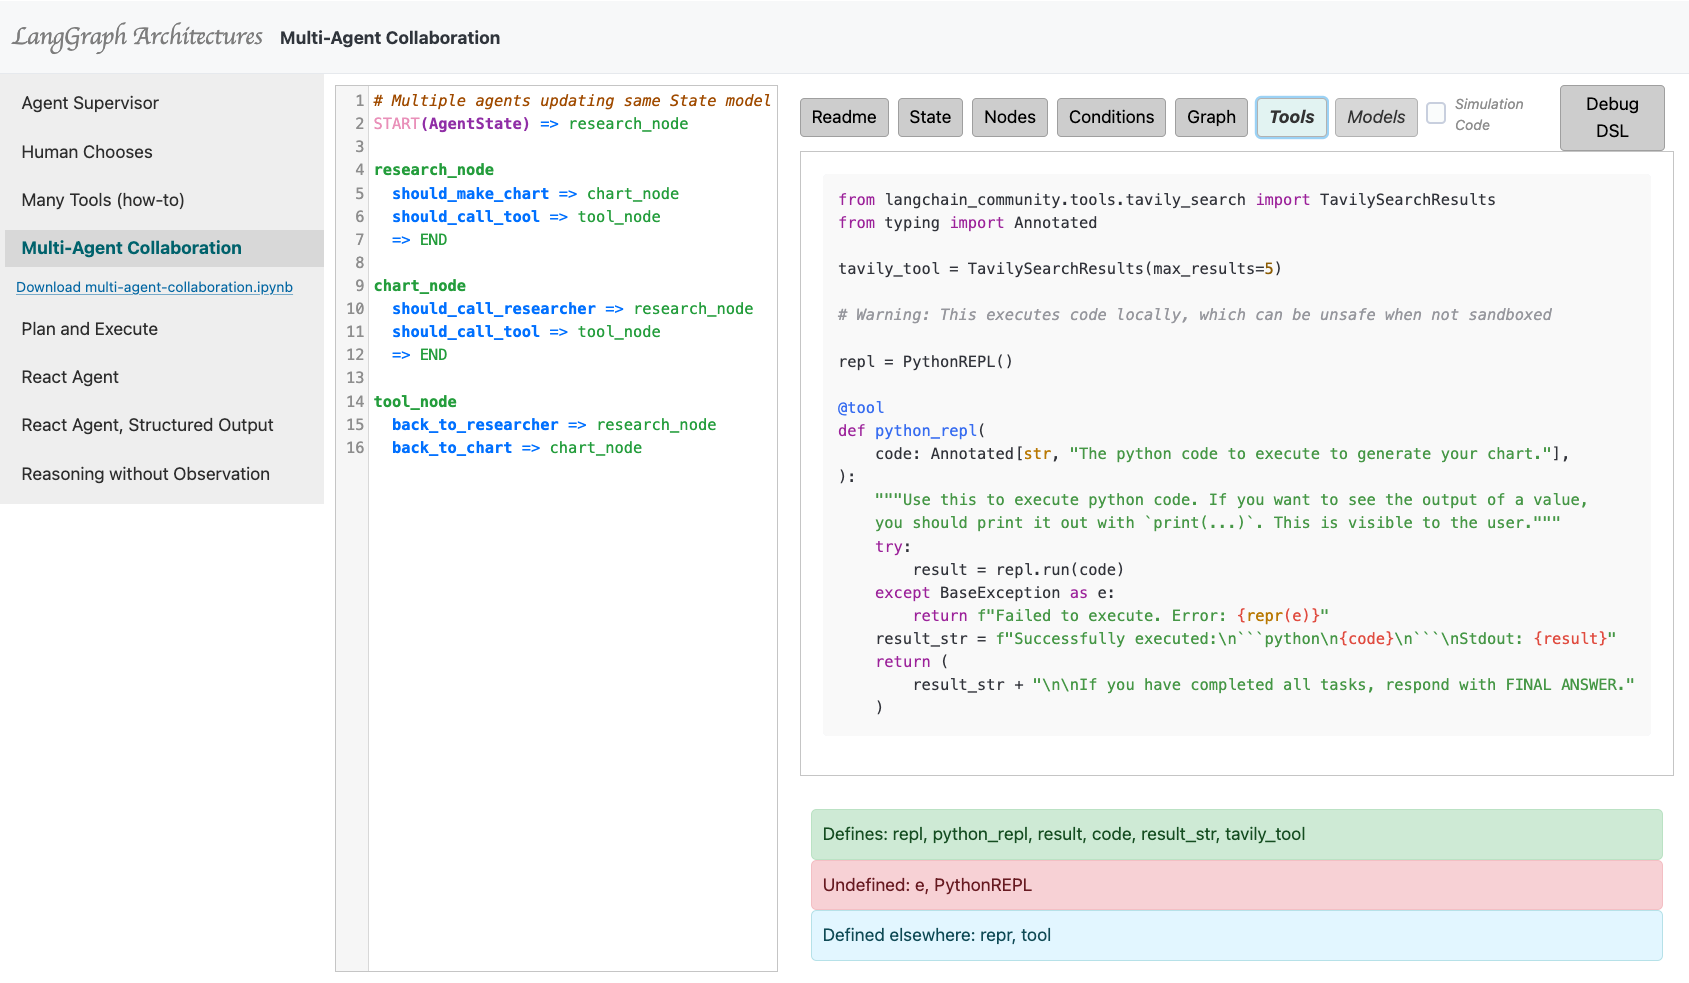Select Plan and Execute architecture
The height and width of the screenshot is (983, 1689).
(x=90, y=329)
